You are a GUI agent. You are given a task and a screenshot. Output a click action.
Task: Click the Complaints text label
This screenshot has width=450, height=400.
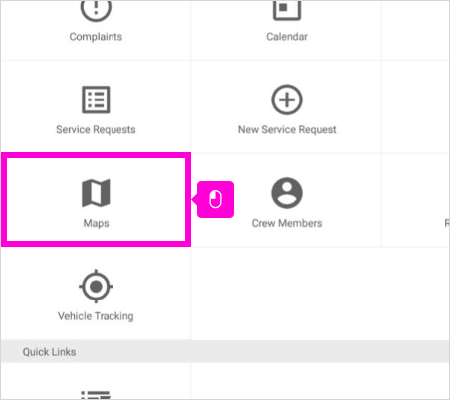point(96,37)
